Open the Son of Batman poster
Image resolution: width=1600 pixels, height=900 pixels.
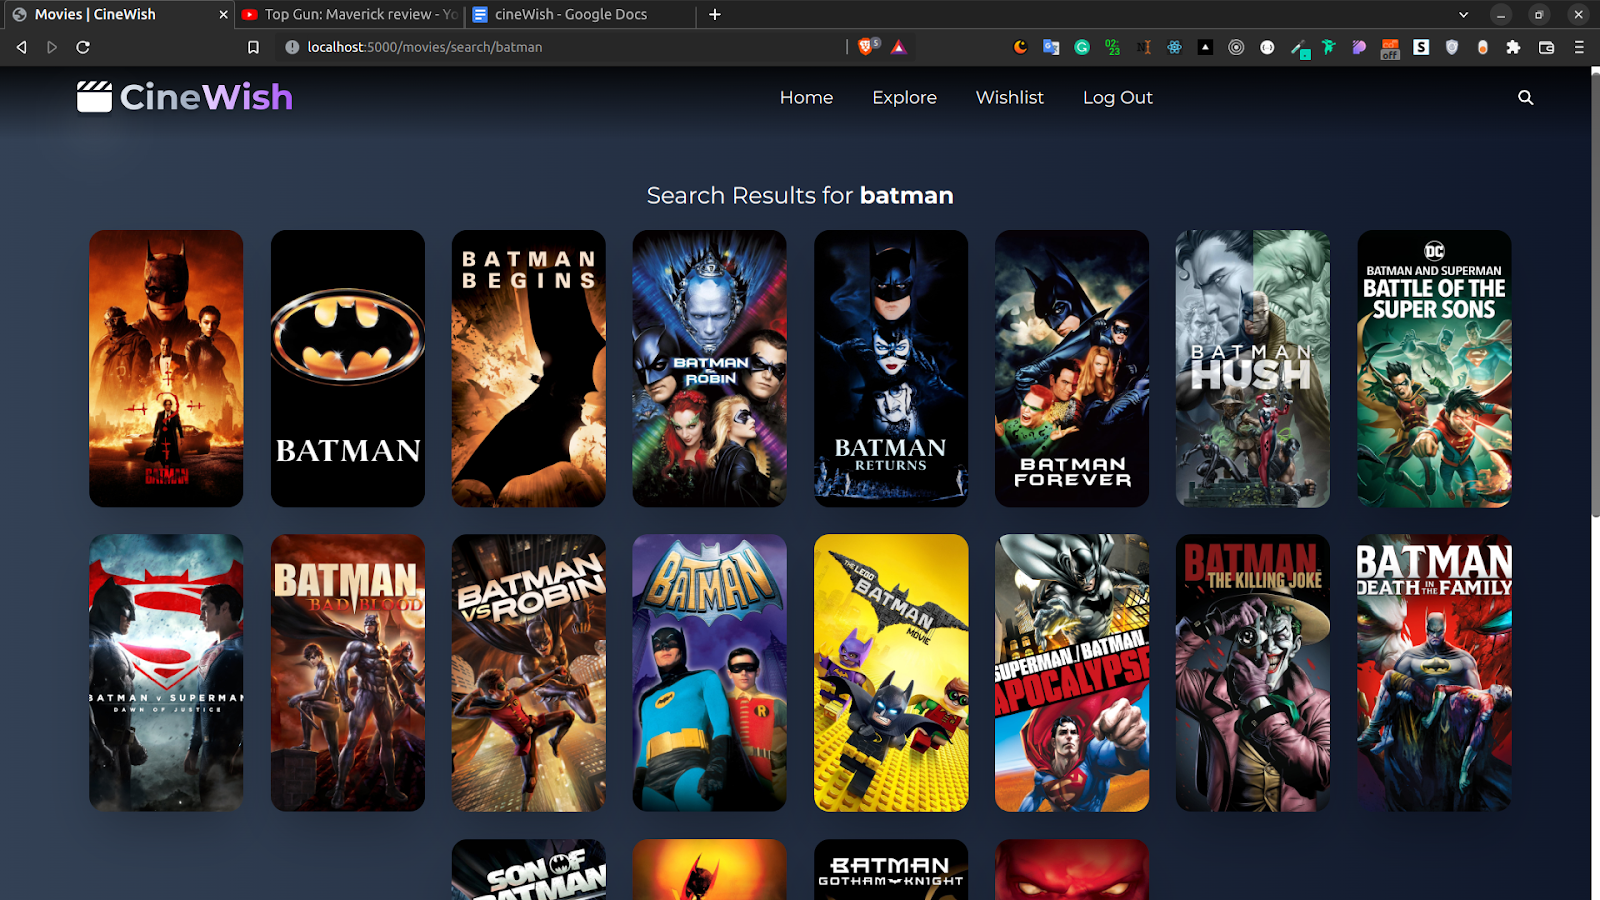click(529, 870)
